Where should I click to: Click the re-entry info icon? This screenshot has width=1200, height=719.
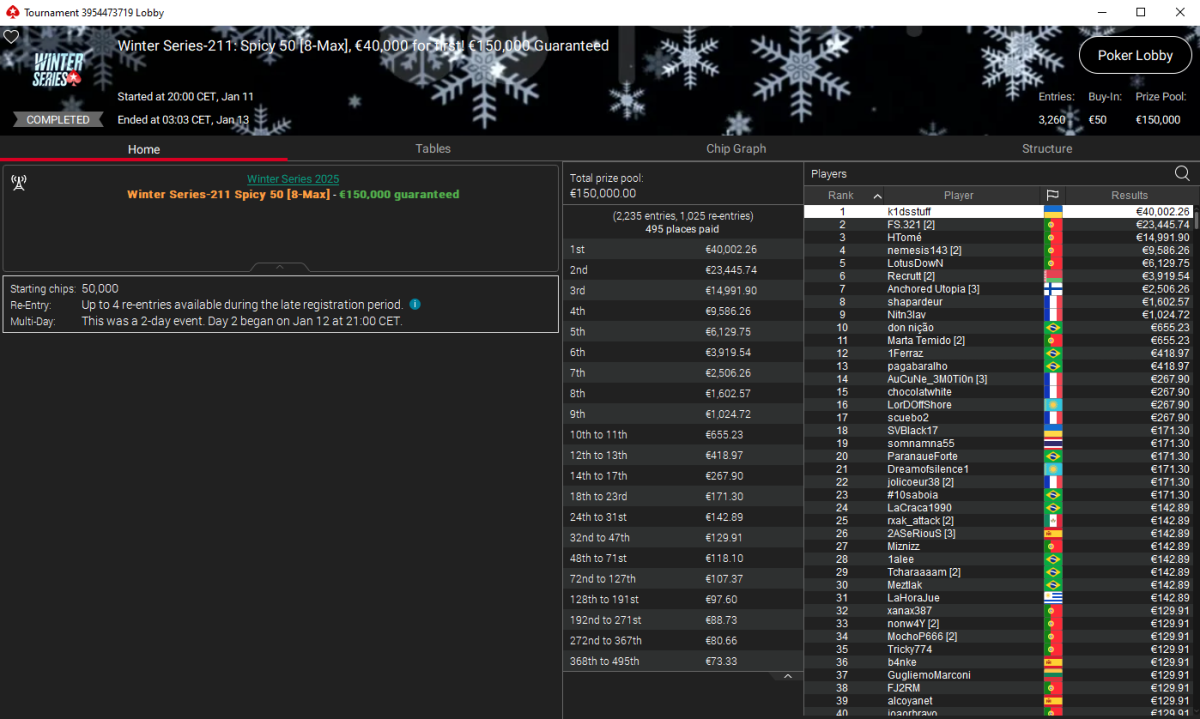[x=415, y=305]
